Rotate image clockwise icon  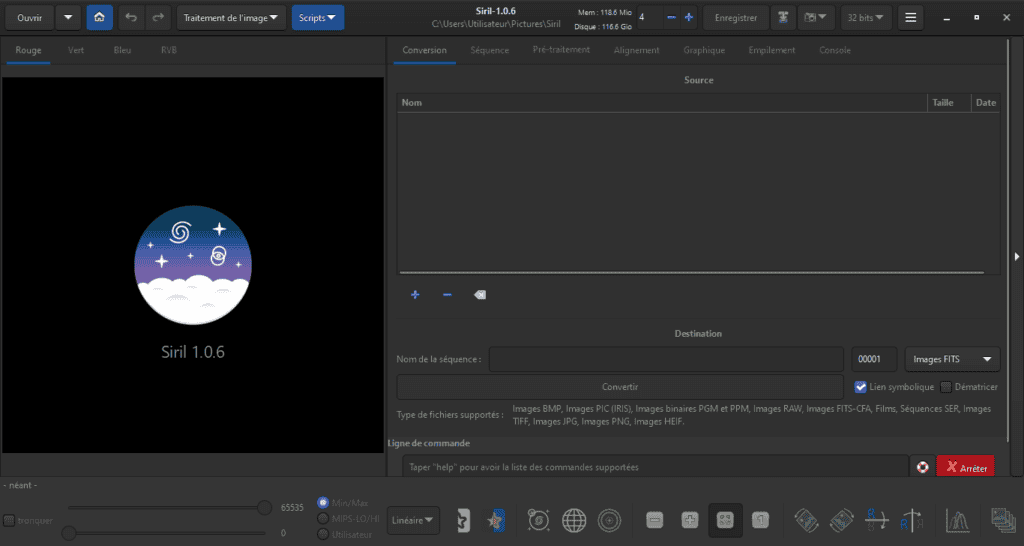[842, 521]
